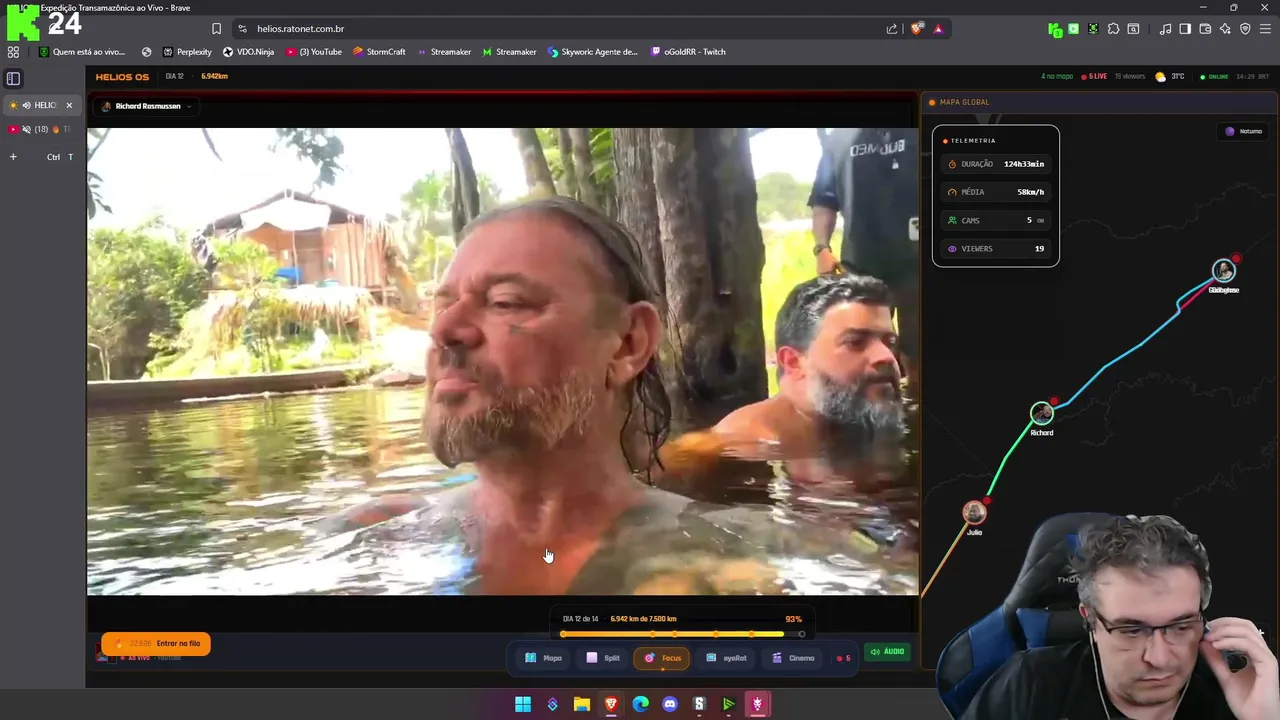Select Richard's marker on the map
The height and width of the screenshot is (720, 1280).
click(1042, 413)
